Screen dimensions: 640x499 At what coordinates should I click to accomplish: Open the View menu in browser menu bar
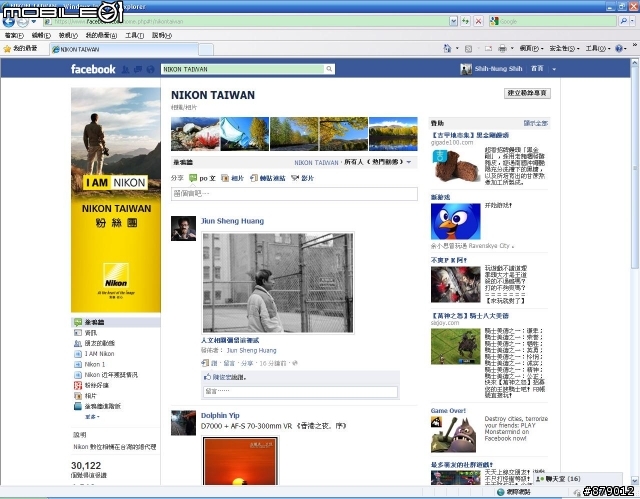pyautogui.click(x=68, y=35)
